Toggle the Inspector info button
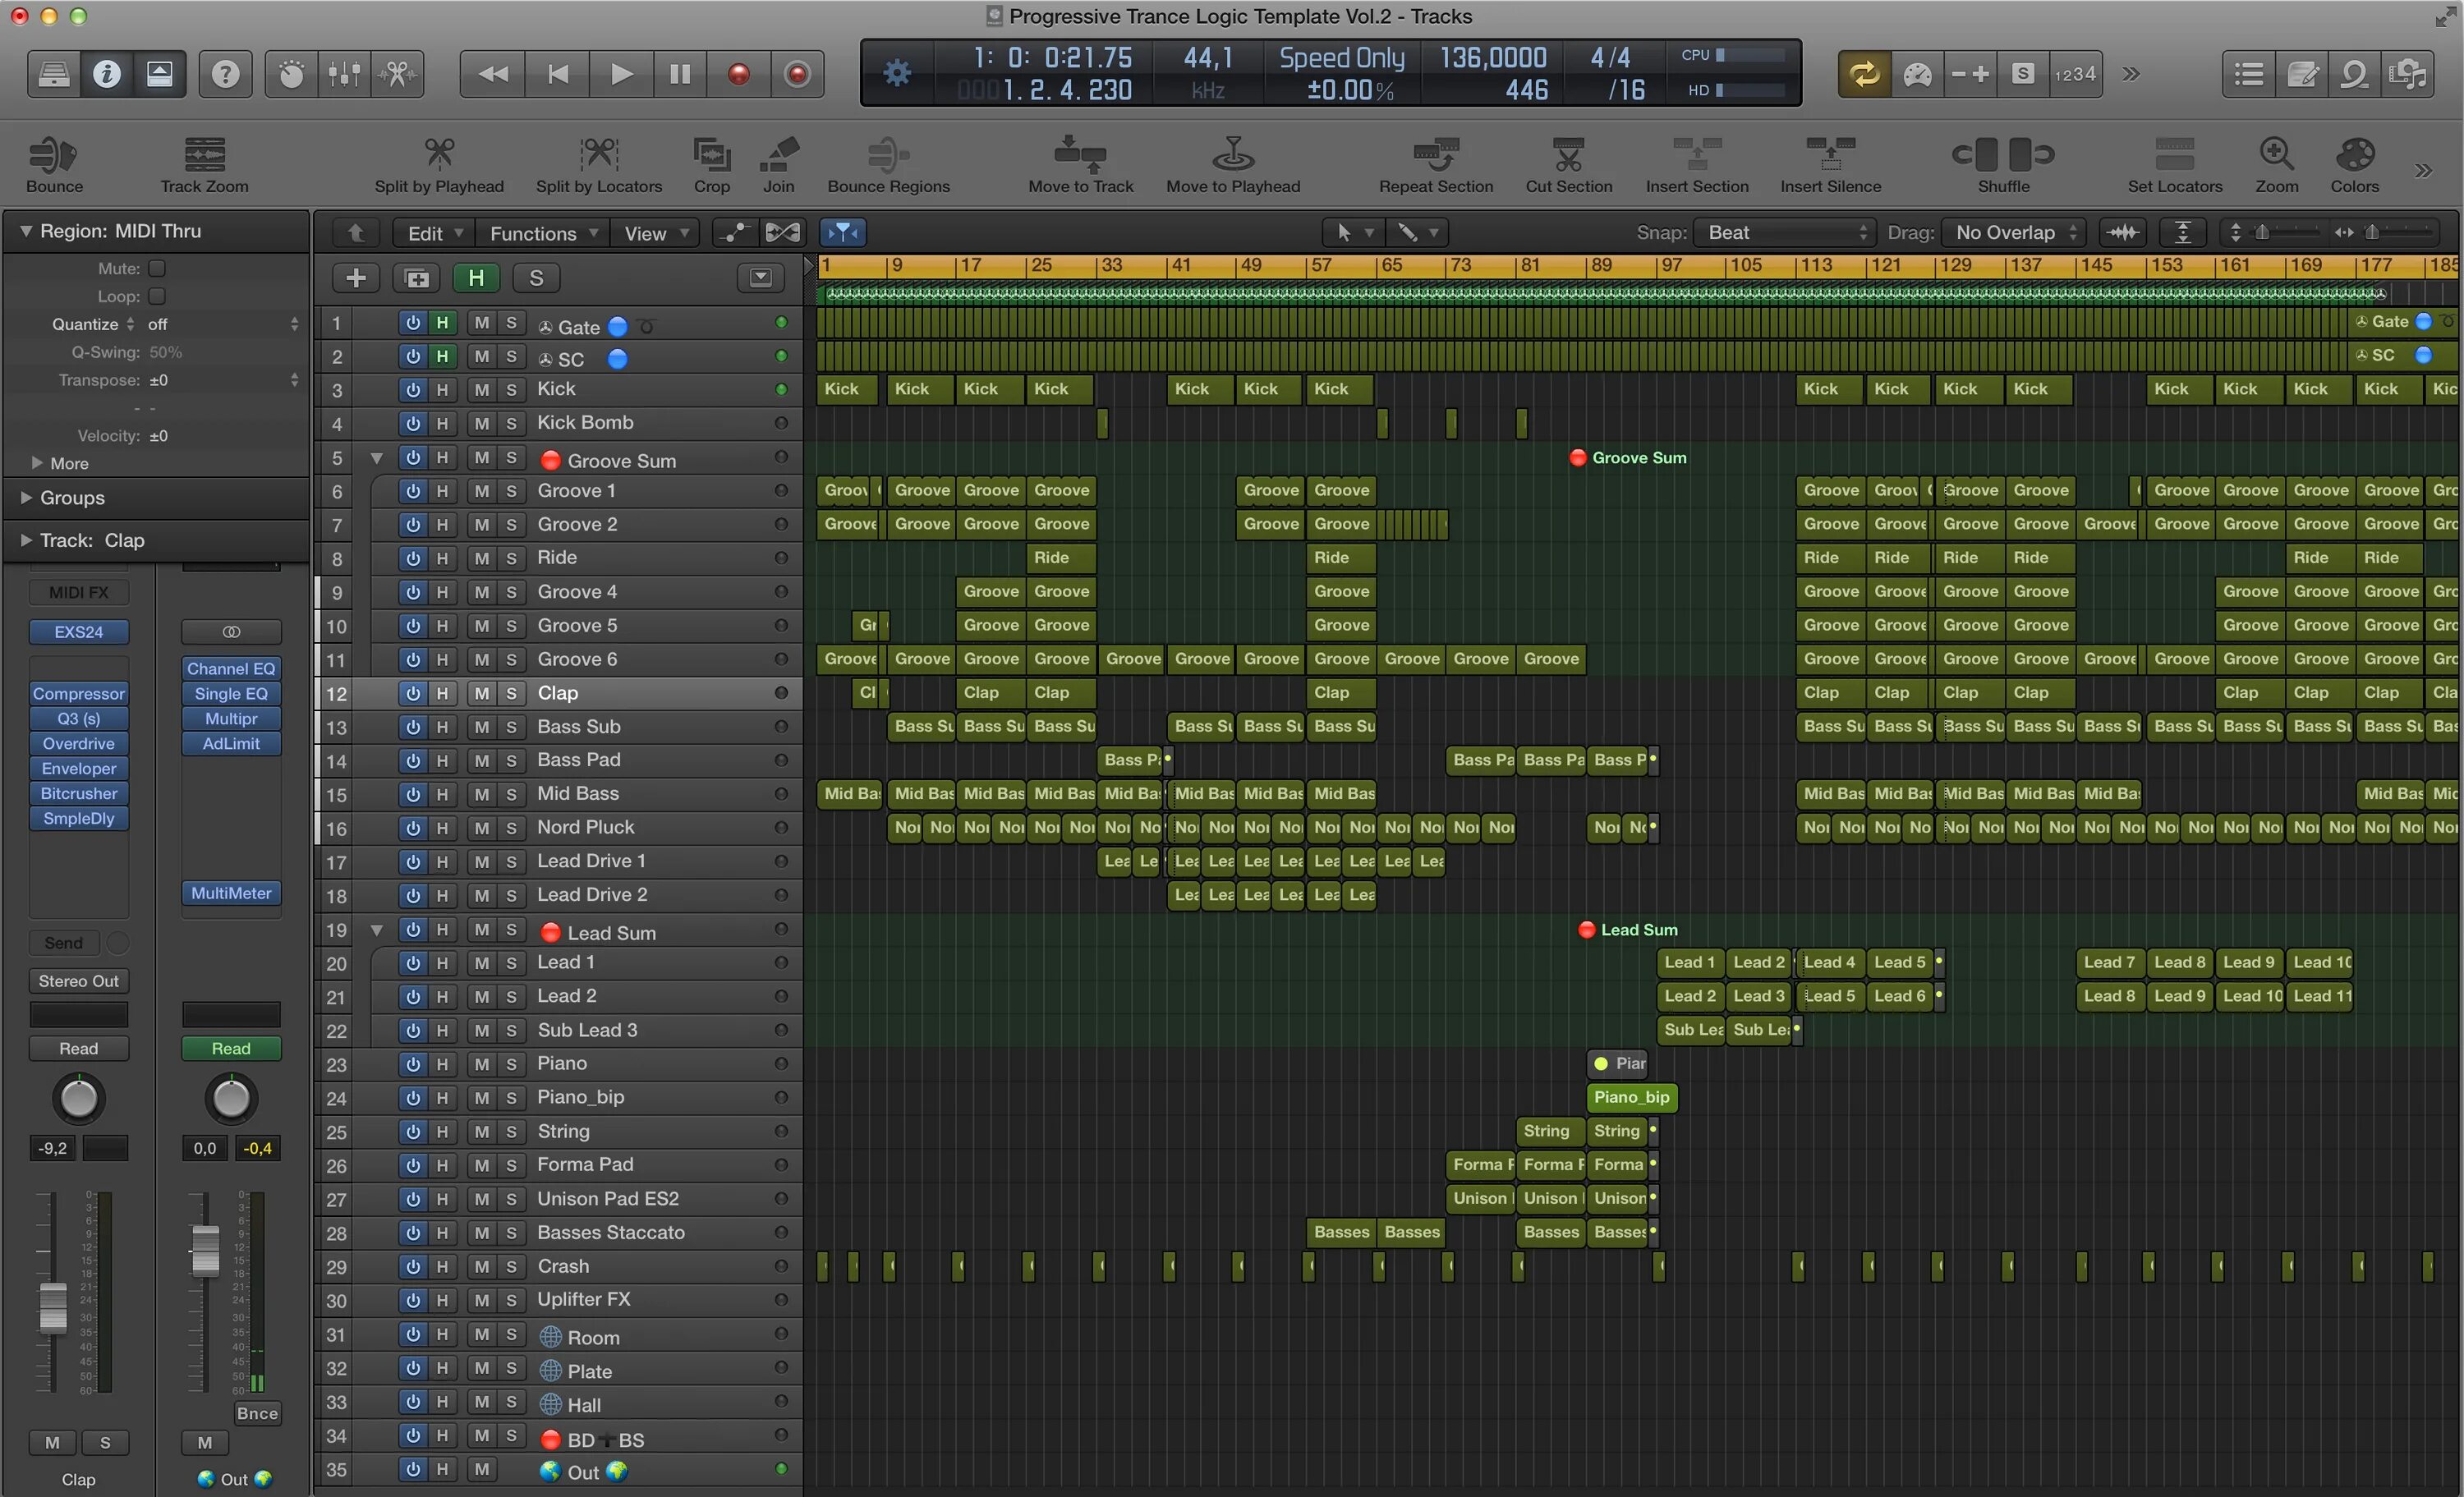The image size is (2464, 1497). click(x=107, y=74)
